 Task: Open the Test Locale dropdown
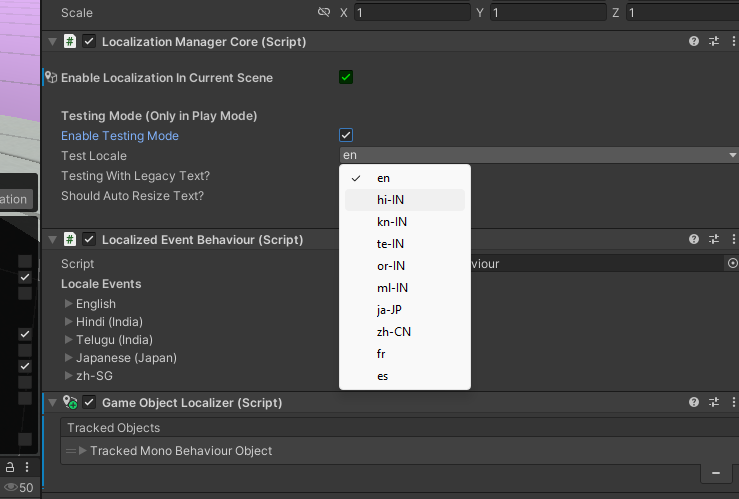[539, 155]
